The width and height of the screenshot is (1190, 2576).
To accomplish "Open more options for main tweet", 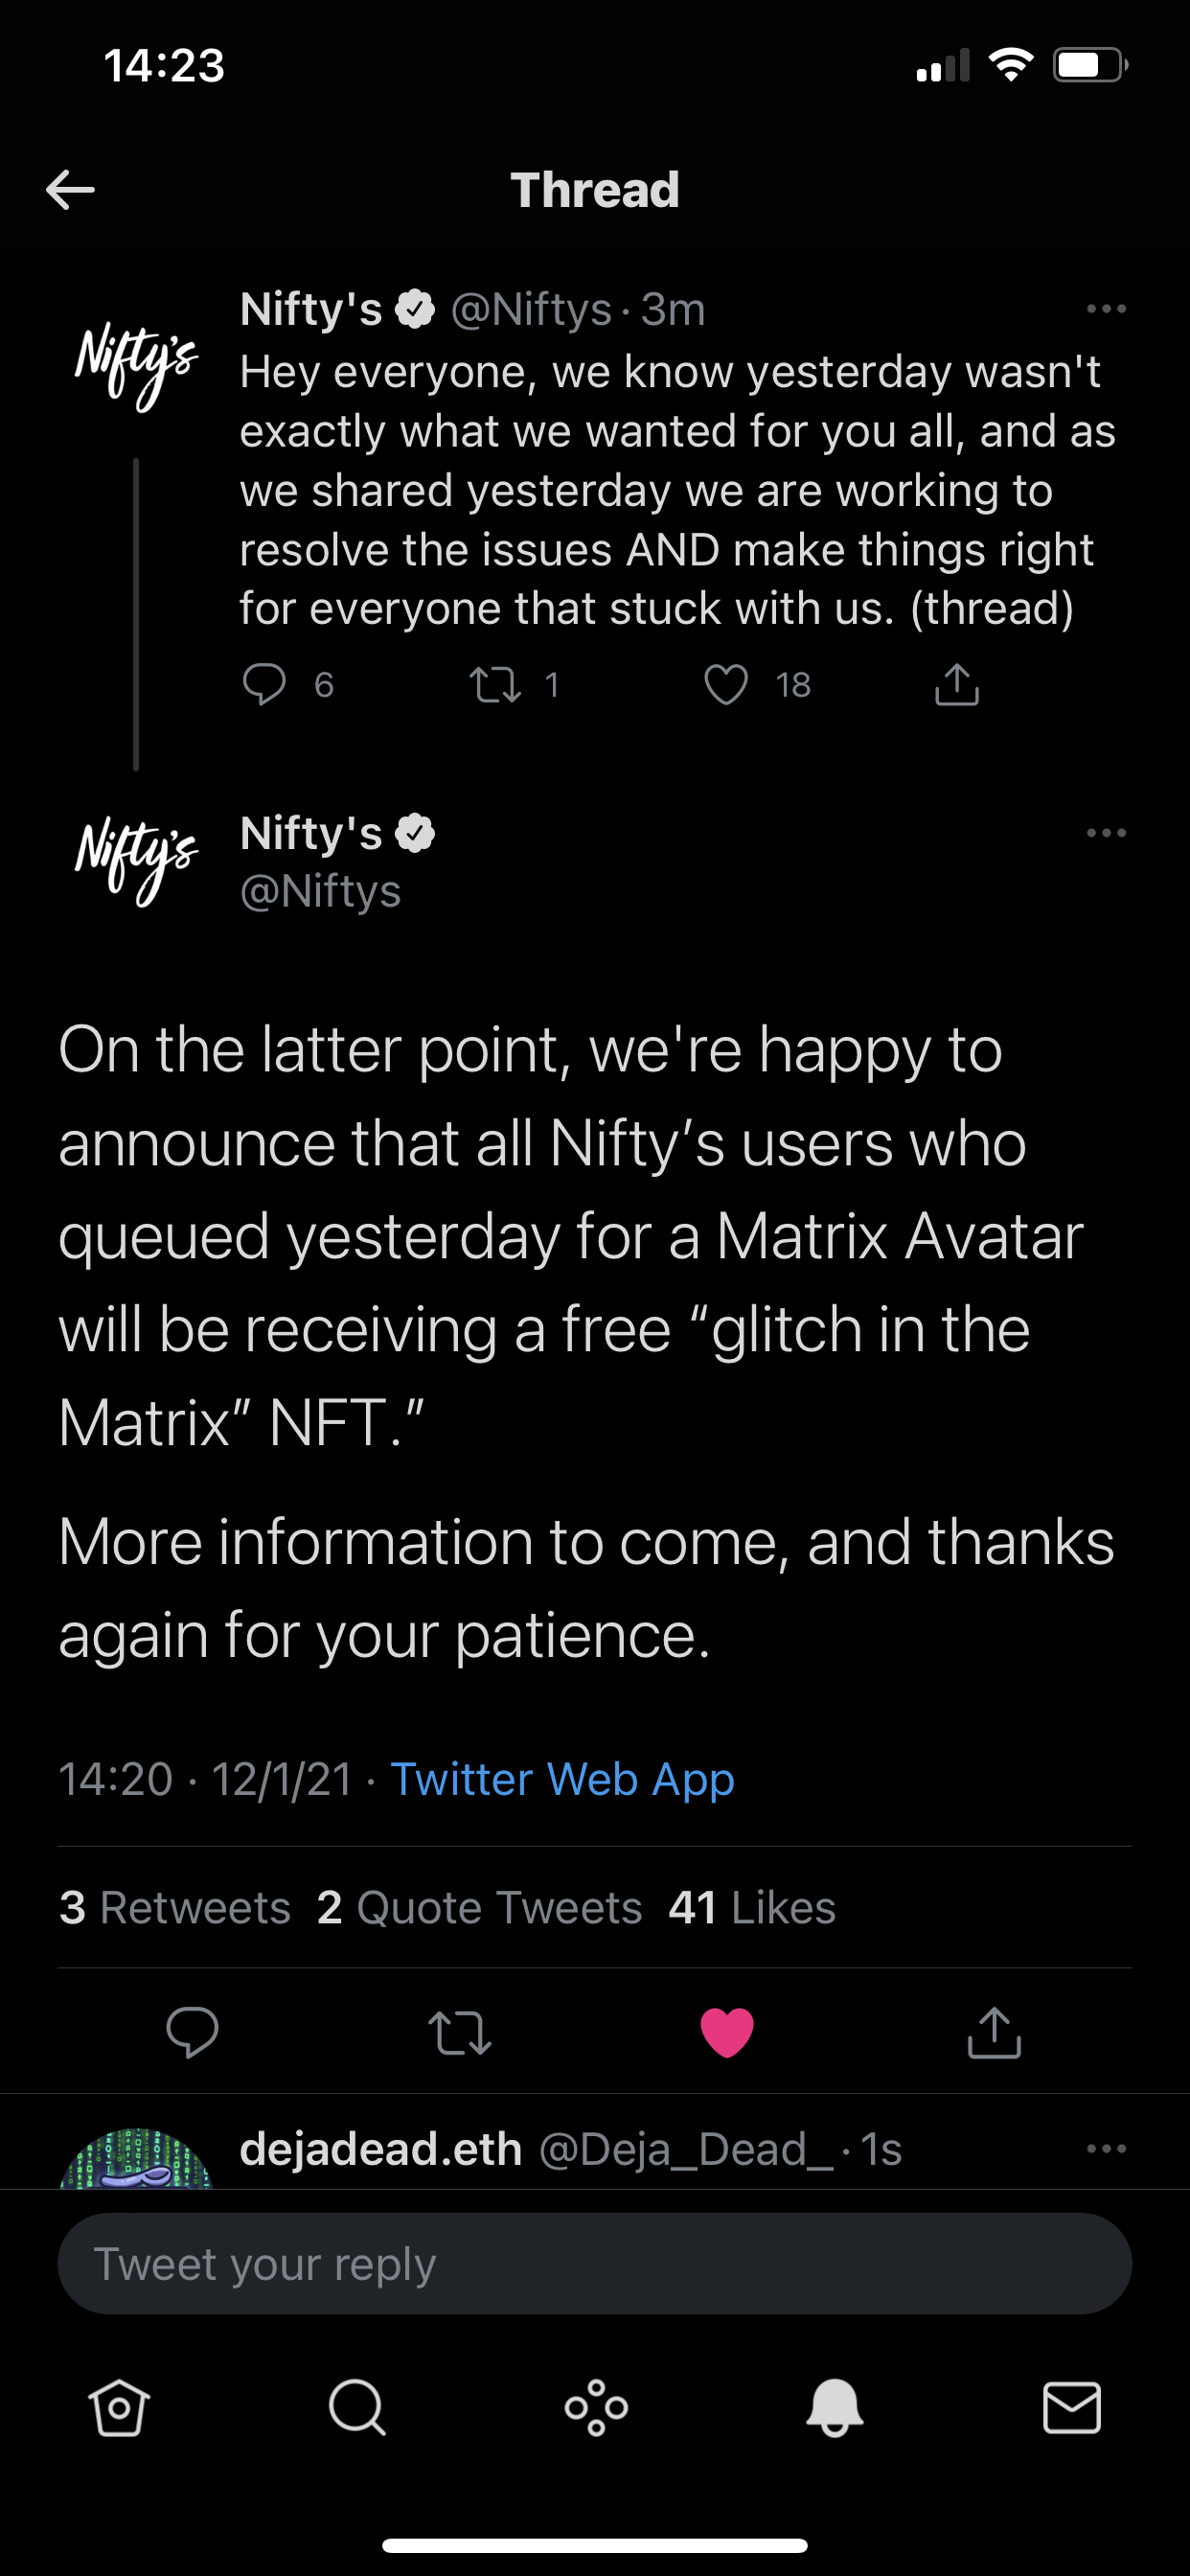I will coord(1106,833).
